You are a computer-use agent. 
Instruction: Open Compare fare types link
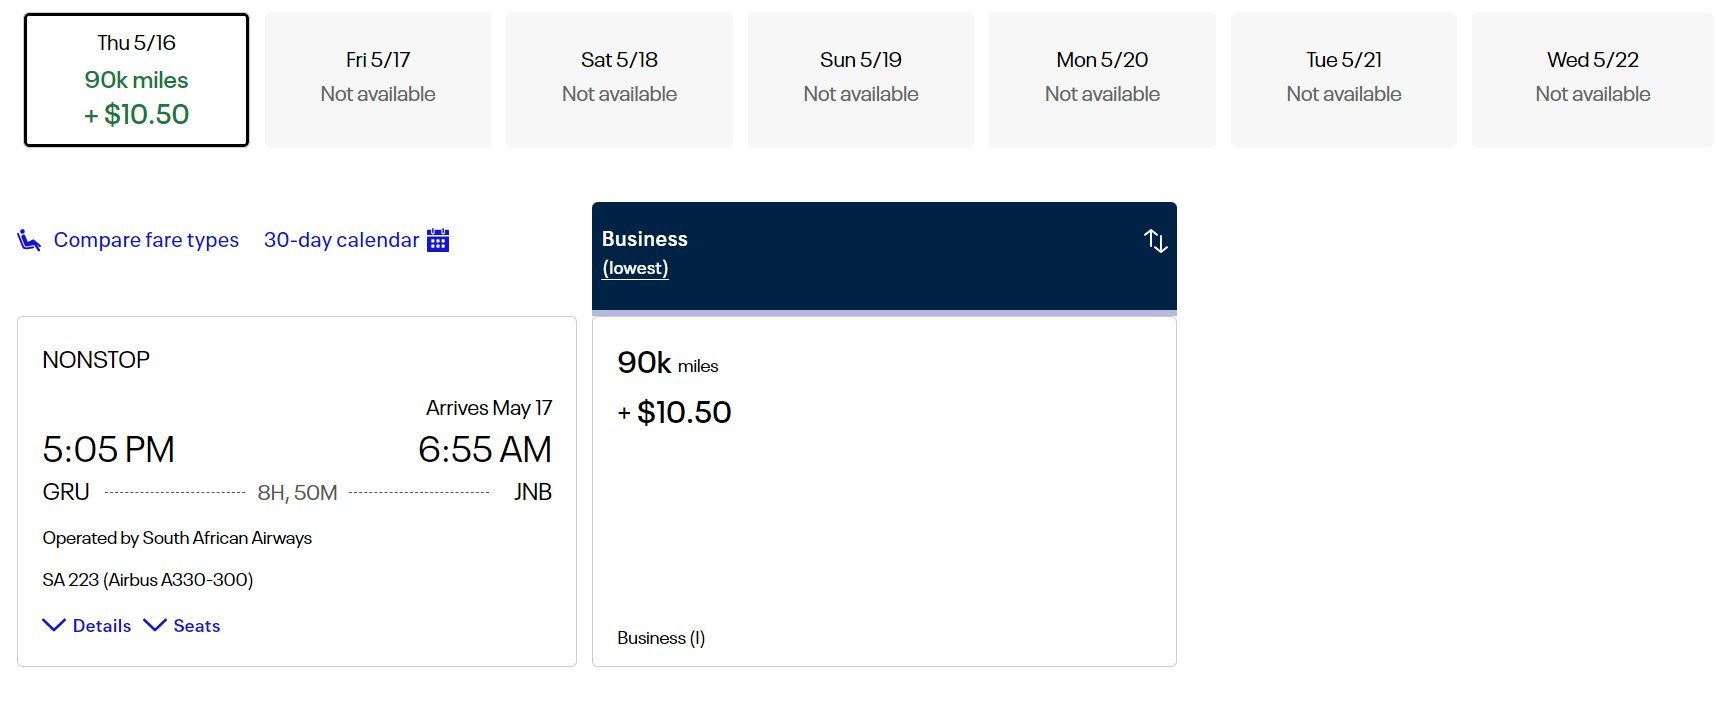[146, 240]
